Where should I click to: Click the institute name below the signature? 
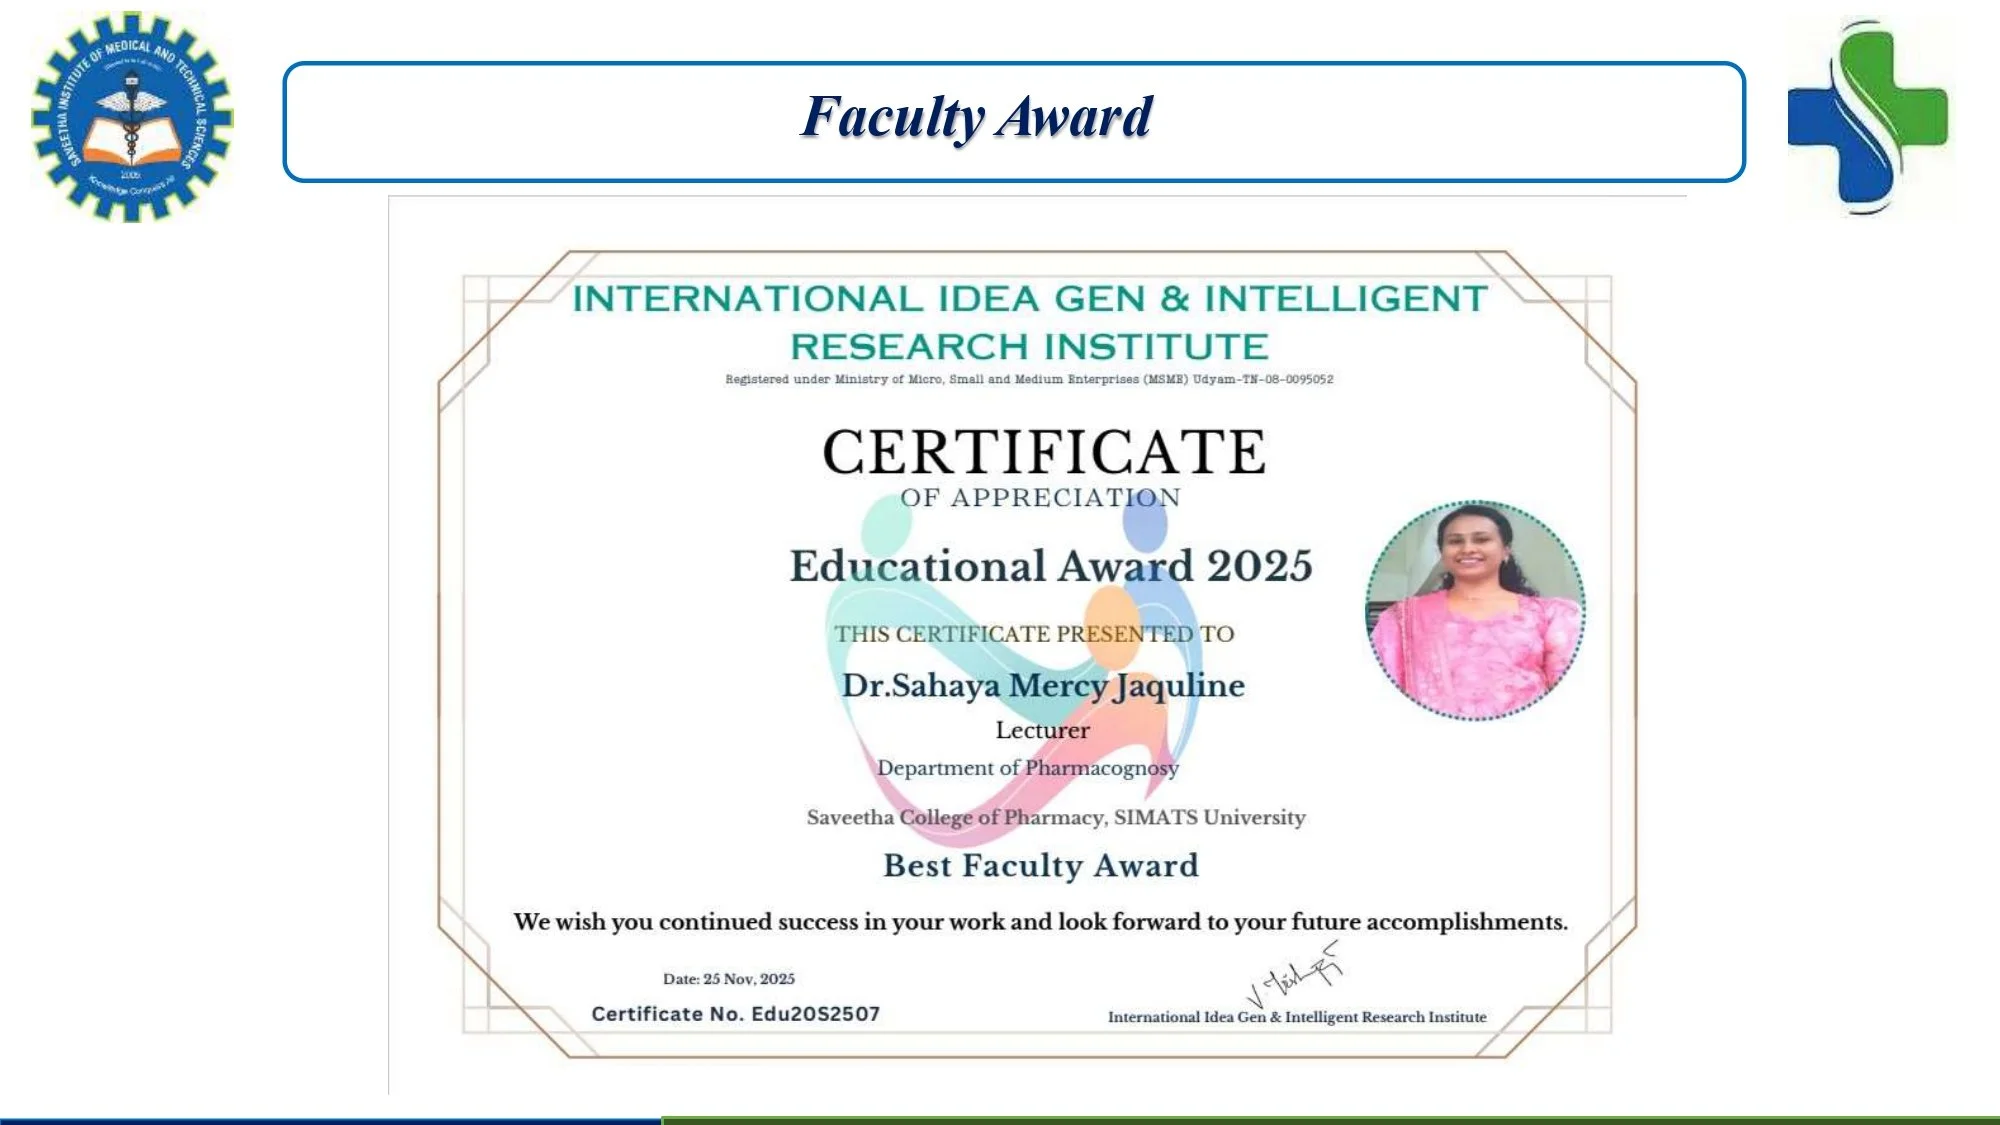coord(1297,1017)
